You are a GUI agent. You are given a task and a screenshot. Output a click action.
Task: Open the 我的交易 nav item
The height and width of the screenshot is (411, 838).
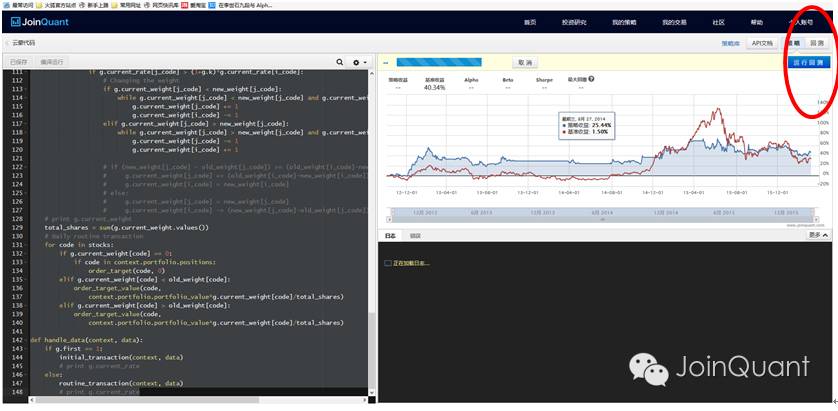pyautogui.click(x=674, y=22)
